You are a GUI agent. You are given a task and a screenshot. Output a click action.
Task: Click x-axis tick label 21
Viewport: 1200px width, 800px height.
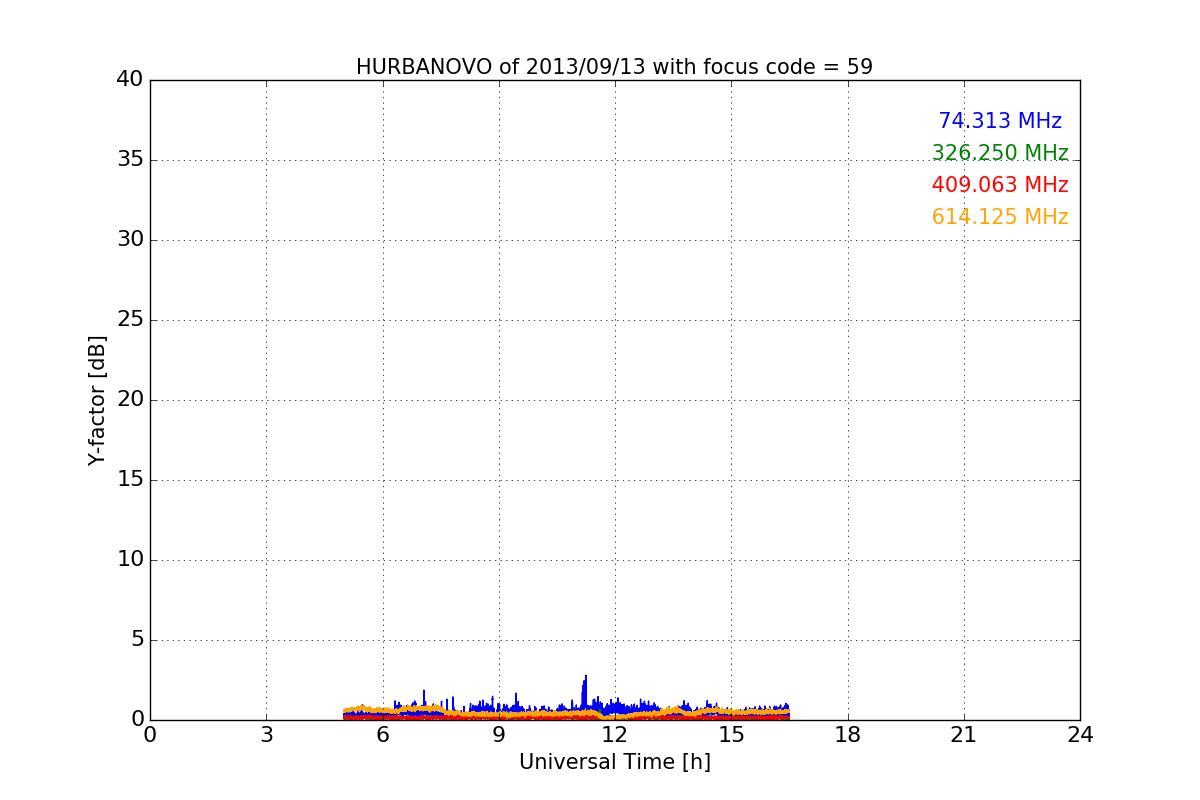click(x=964, y=735)
